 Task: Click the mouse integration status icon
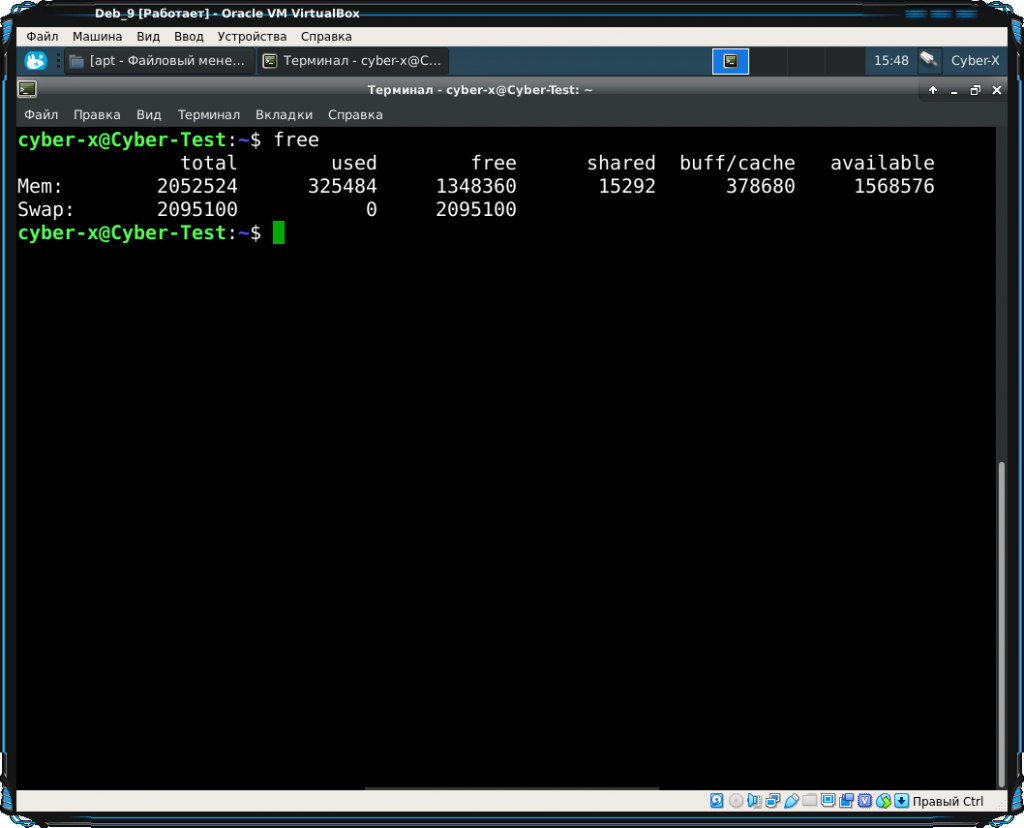click(x=884, y=801)
